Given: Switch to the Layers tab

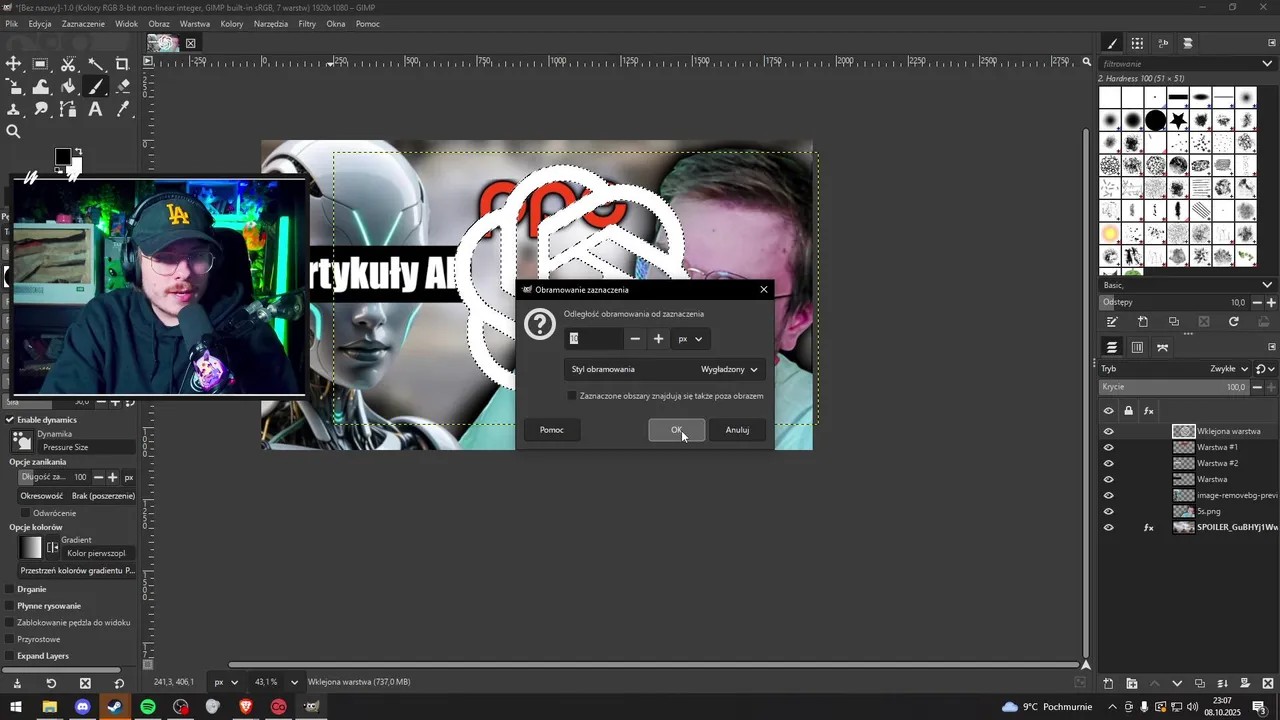Looking at the screenshot, I should 1112,347.
